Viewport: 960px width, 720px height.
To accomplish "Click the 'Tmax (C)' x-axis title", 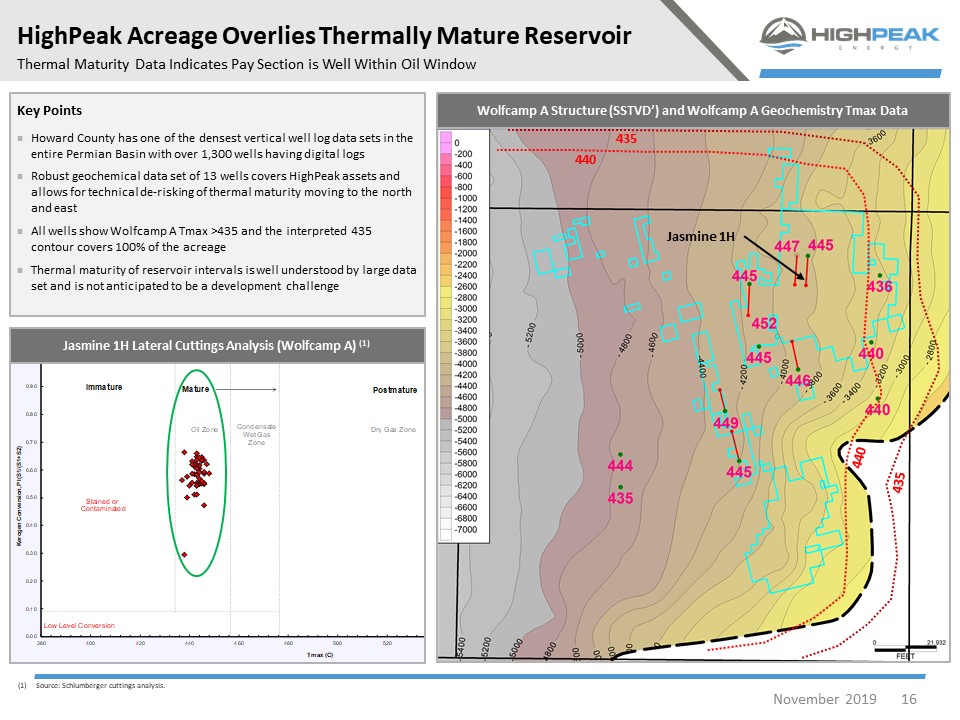I will pyautogui.click(x=320, y=655).
